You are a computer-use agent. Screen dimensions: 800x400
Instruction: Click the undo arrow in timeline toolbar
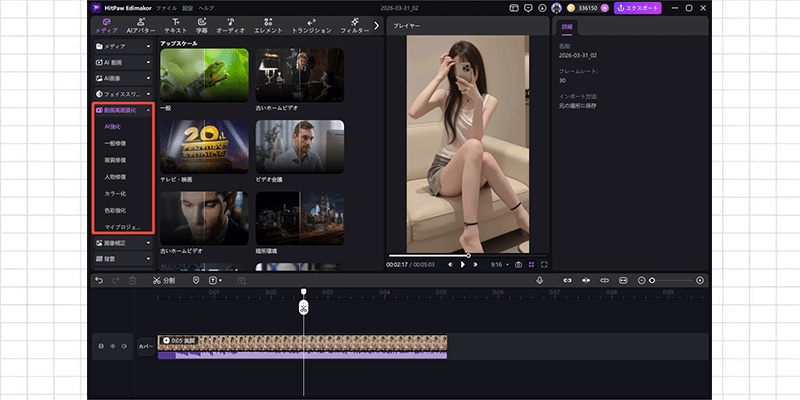(x=99, y=281)
